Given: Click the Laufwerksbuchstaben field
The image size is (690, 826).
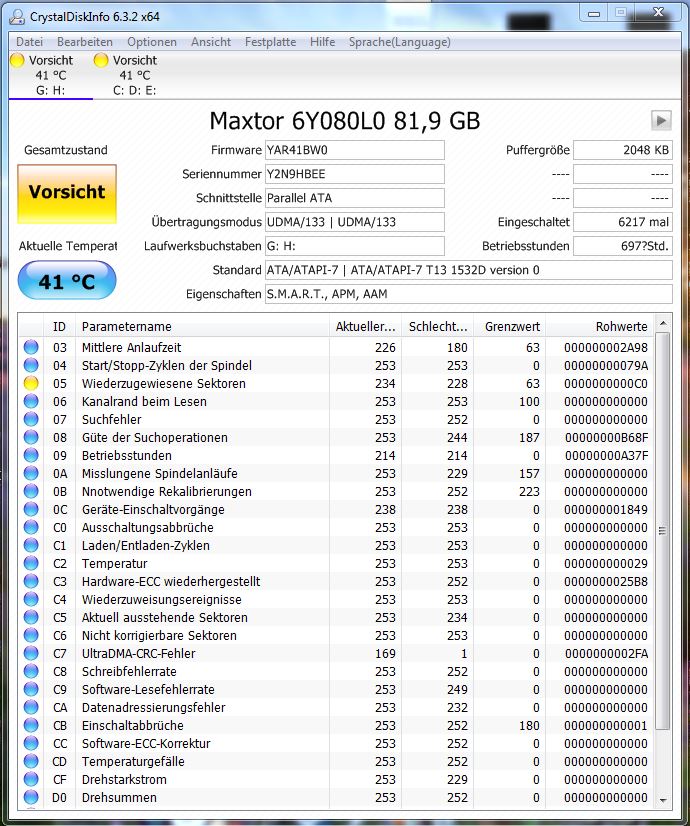Looking at the screenshot, I should pyautogui.click(x=354, y=246).
